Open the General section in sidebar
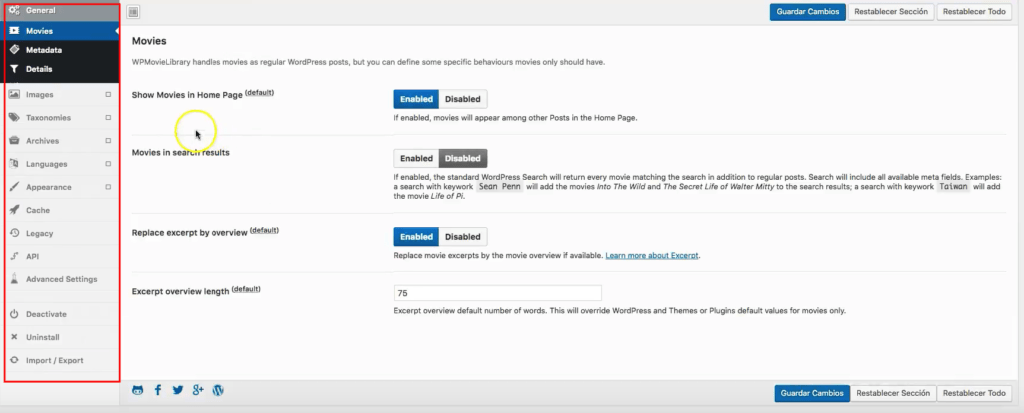The image size is (1024, 413). pos(62,10)
